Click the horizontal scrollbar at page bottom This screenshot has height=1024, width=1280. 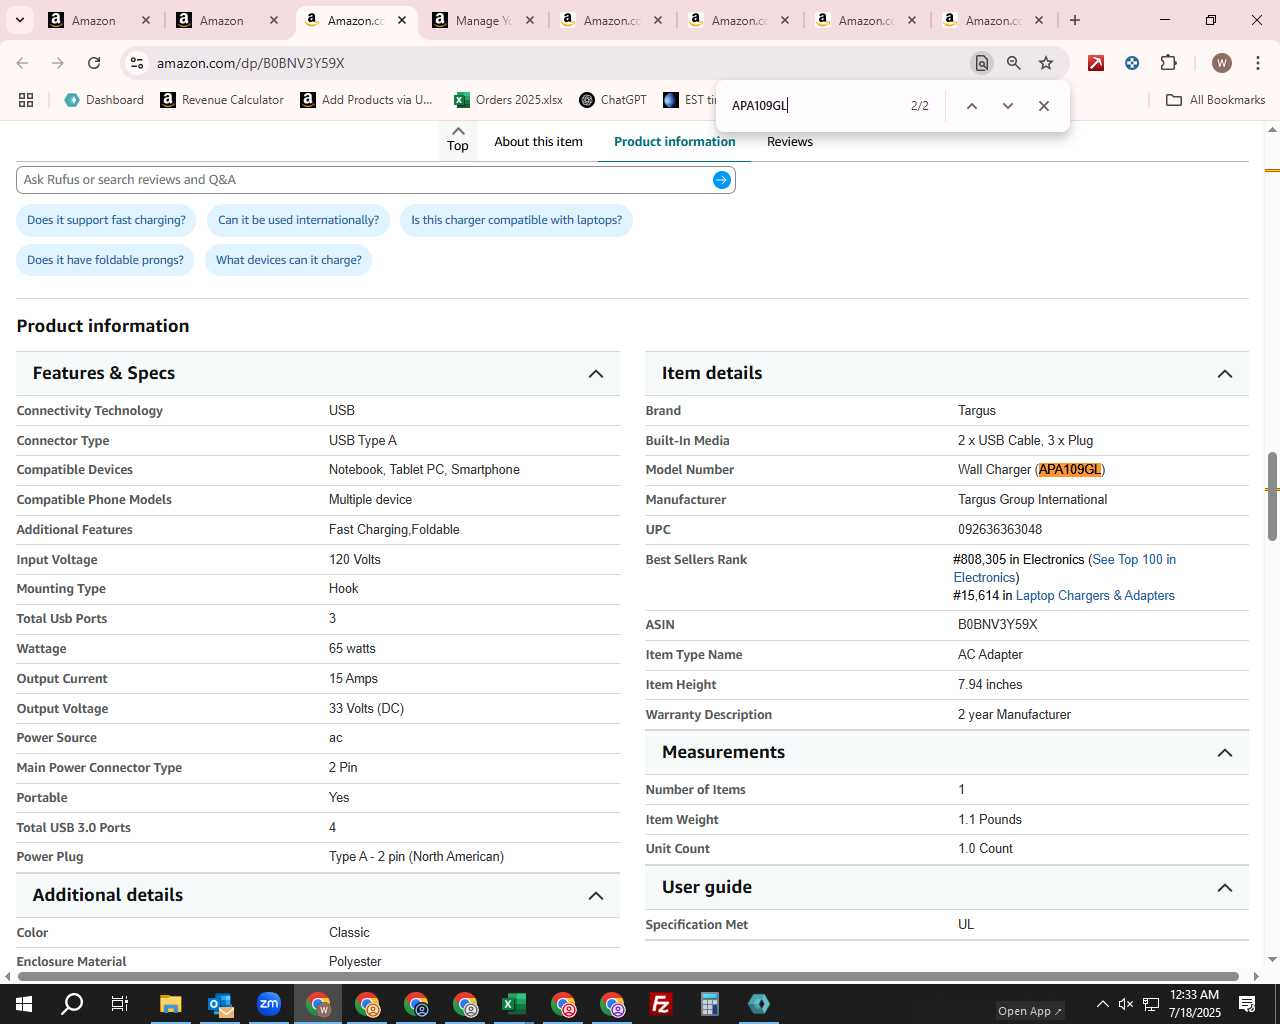coord(628,976)
